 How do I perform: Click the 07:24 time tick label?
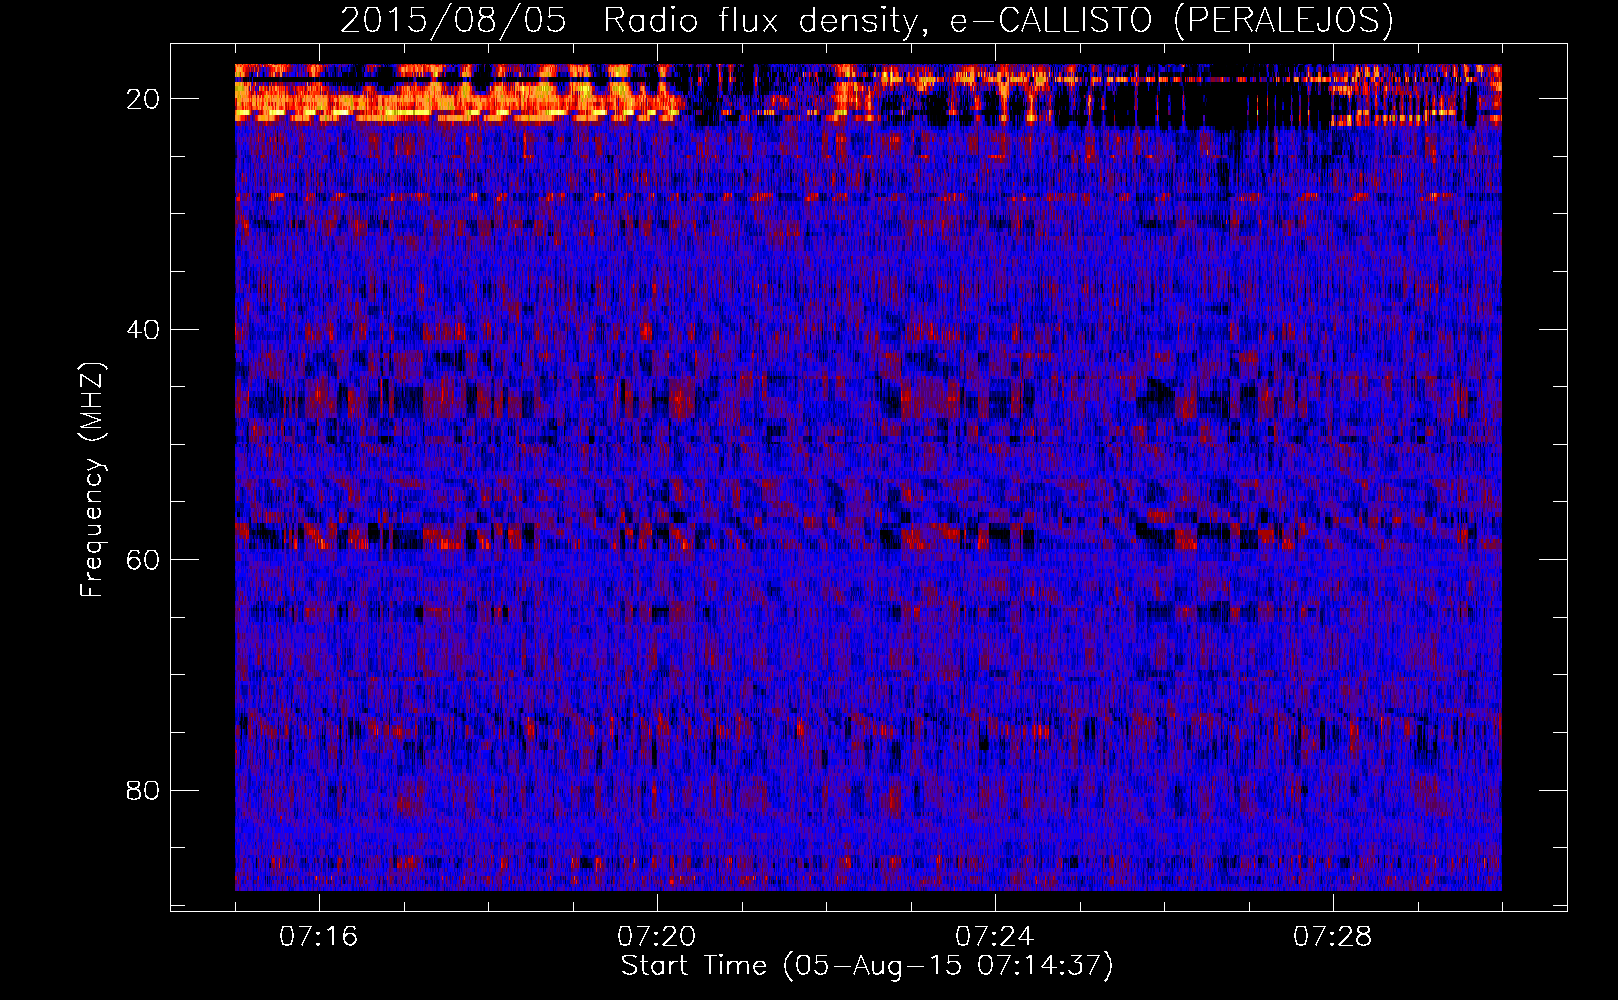[x=995, y=937]
